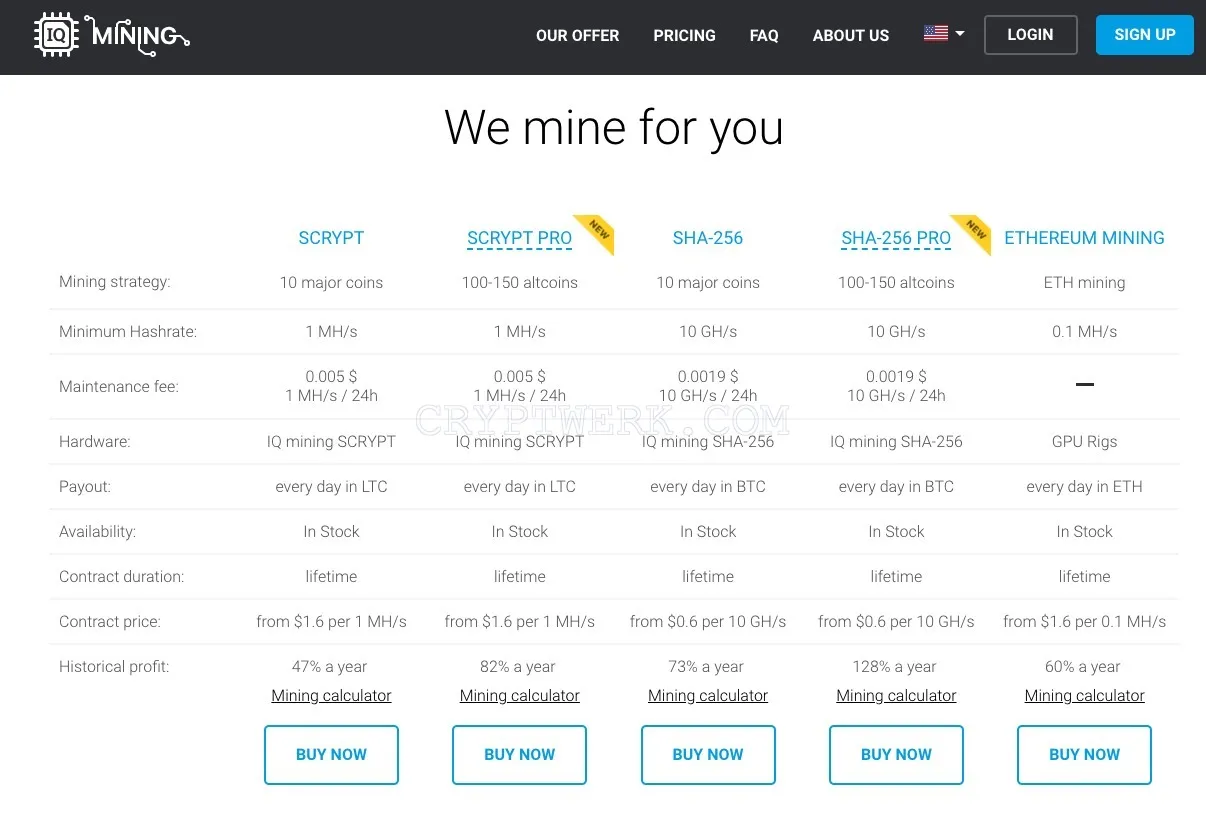The image size is (1206, 840).
Task: Select the 'Hardware:' row label
Action: pyautogui.click(x=95, y=441)
